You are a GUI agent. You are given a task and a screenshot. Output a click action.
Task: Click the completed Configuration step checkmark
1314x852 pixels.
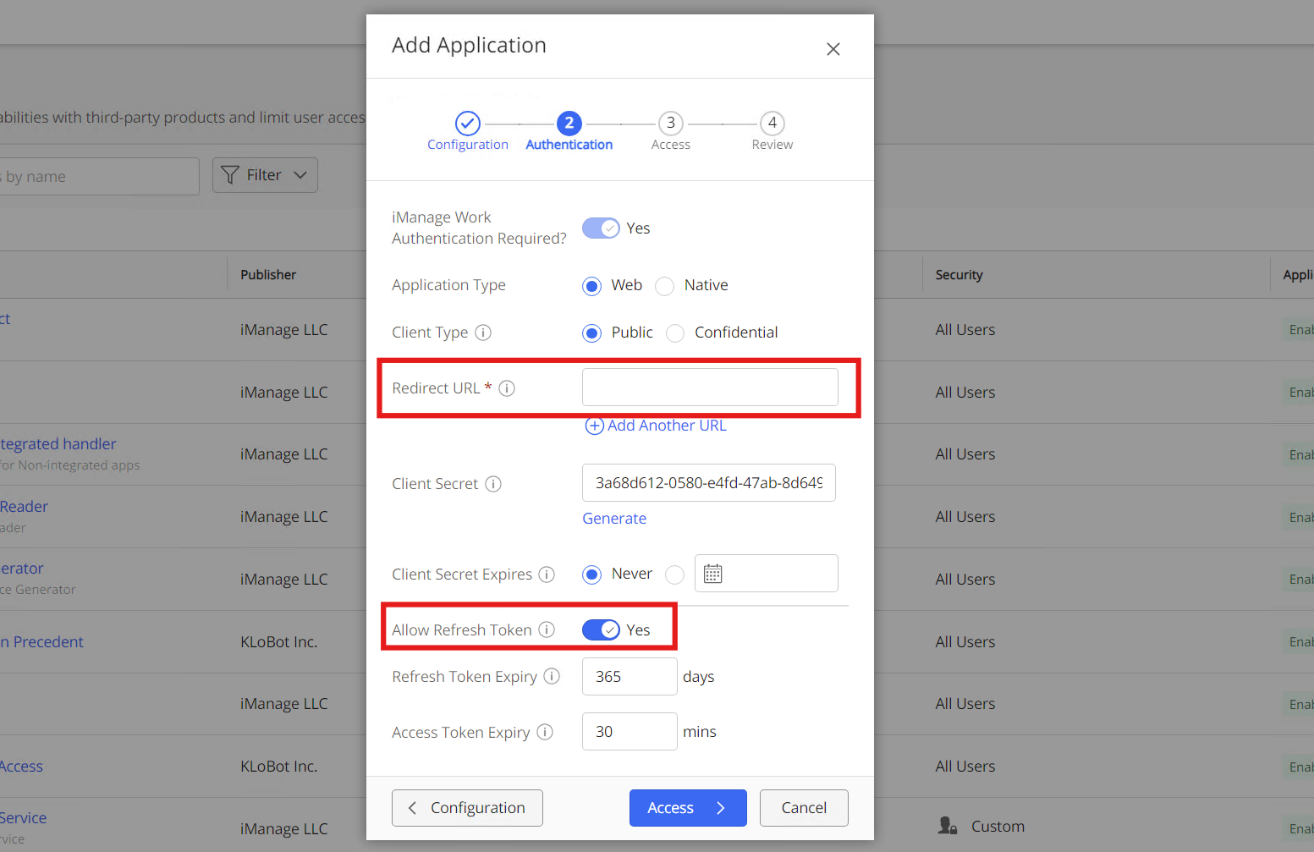(x=467, y=123)
